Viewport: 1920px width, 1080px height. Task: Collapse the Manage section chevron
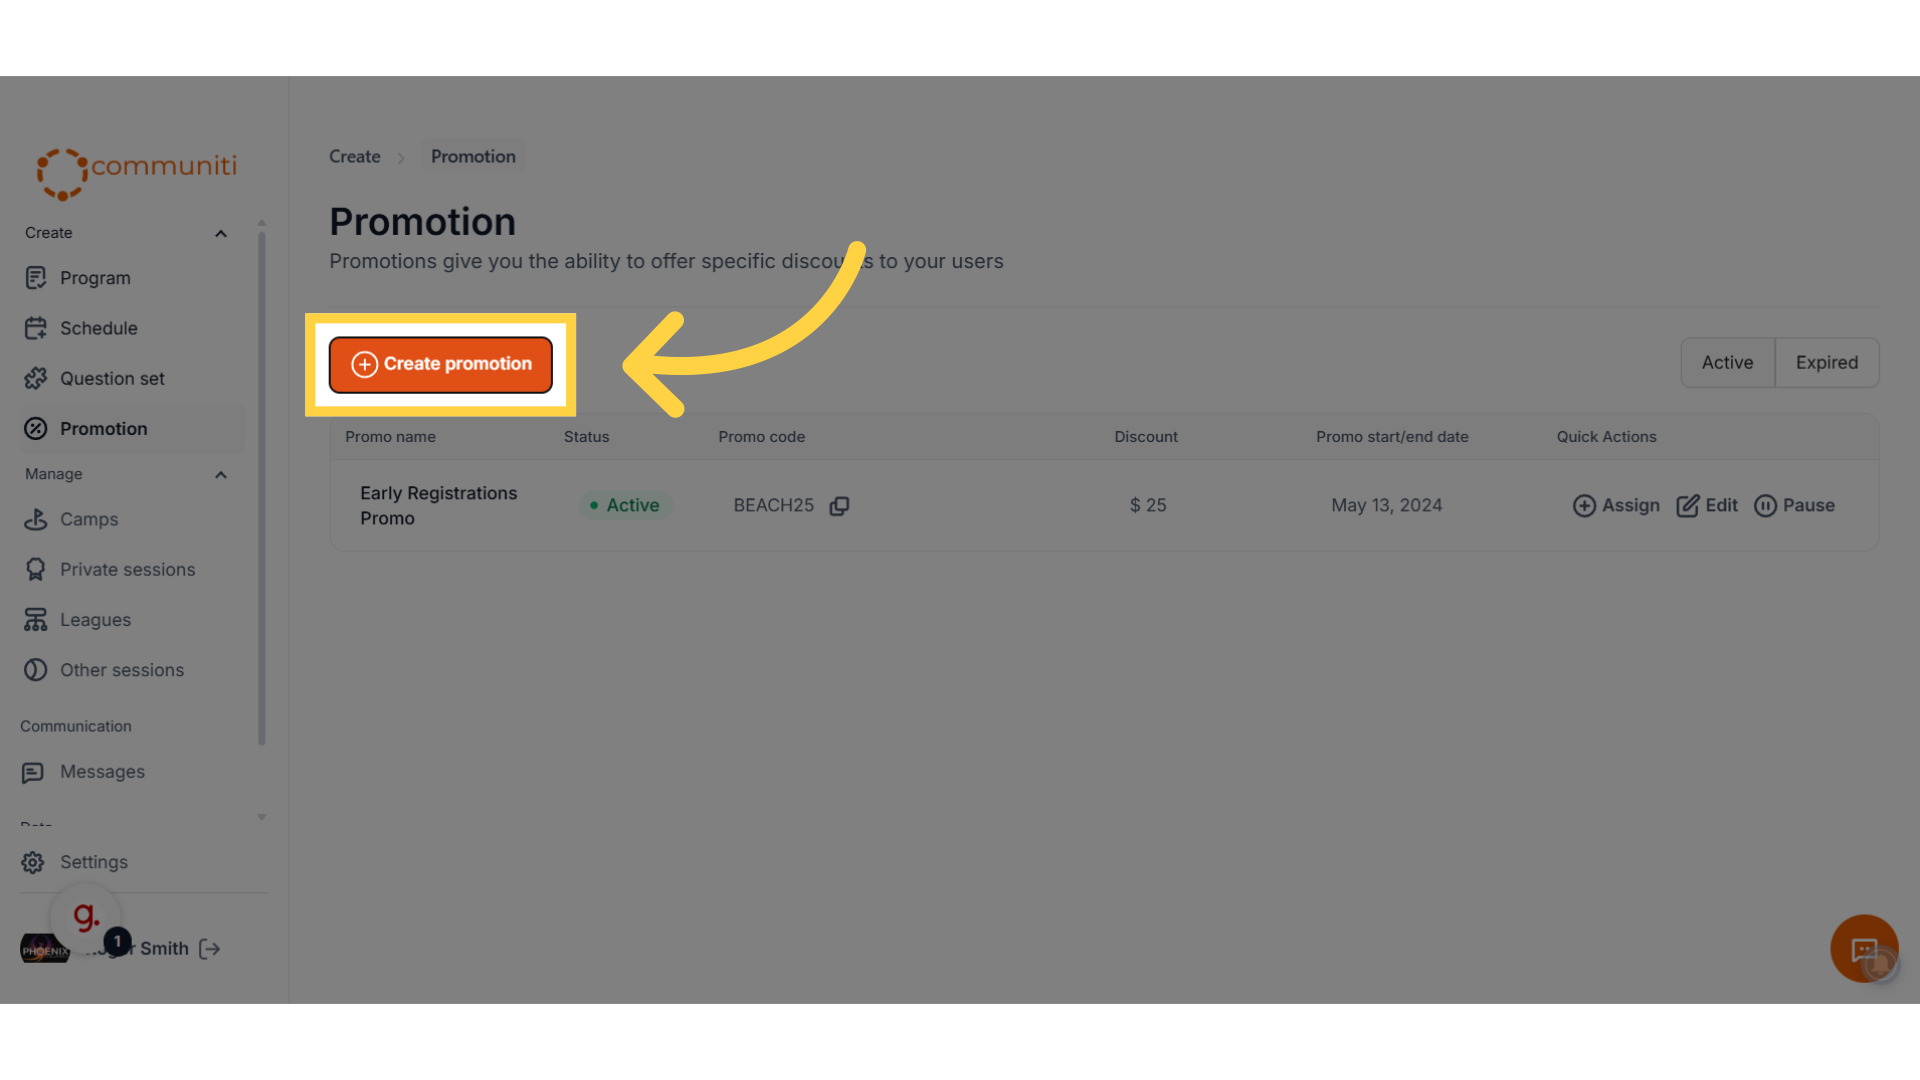click(221, 475)
